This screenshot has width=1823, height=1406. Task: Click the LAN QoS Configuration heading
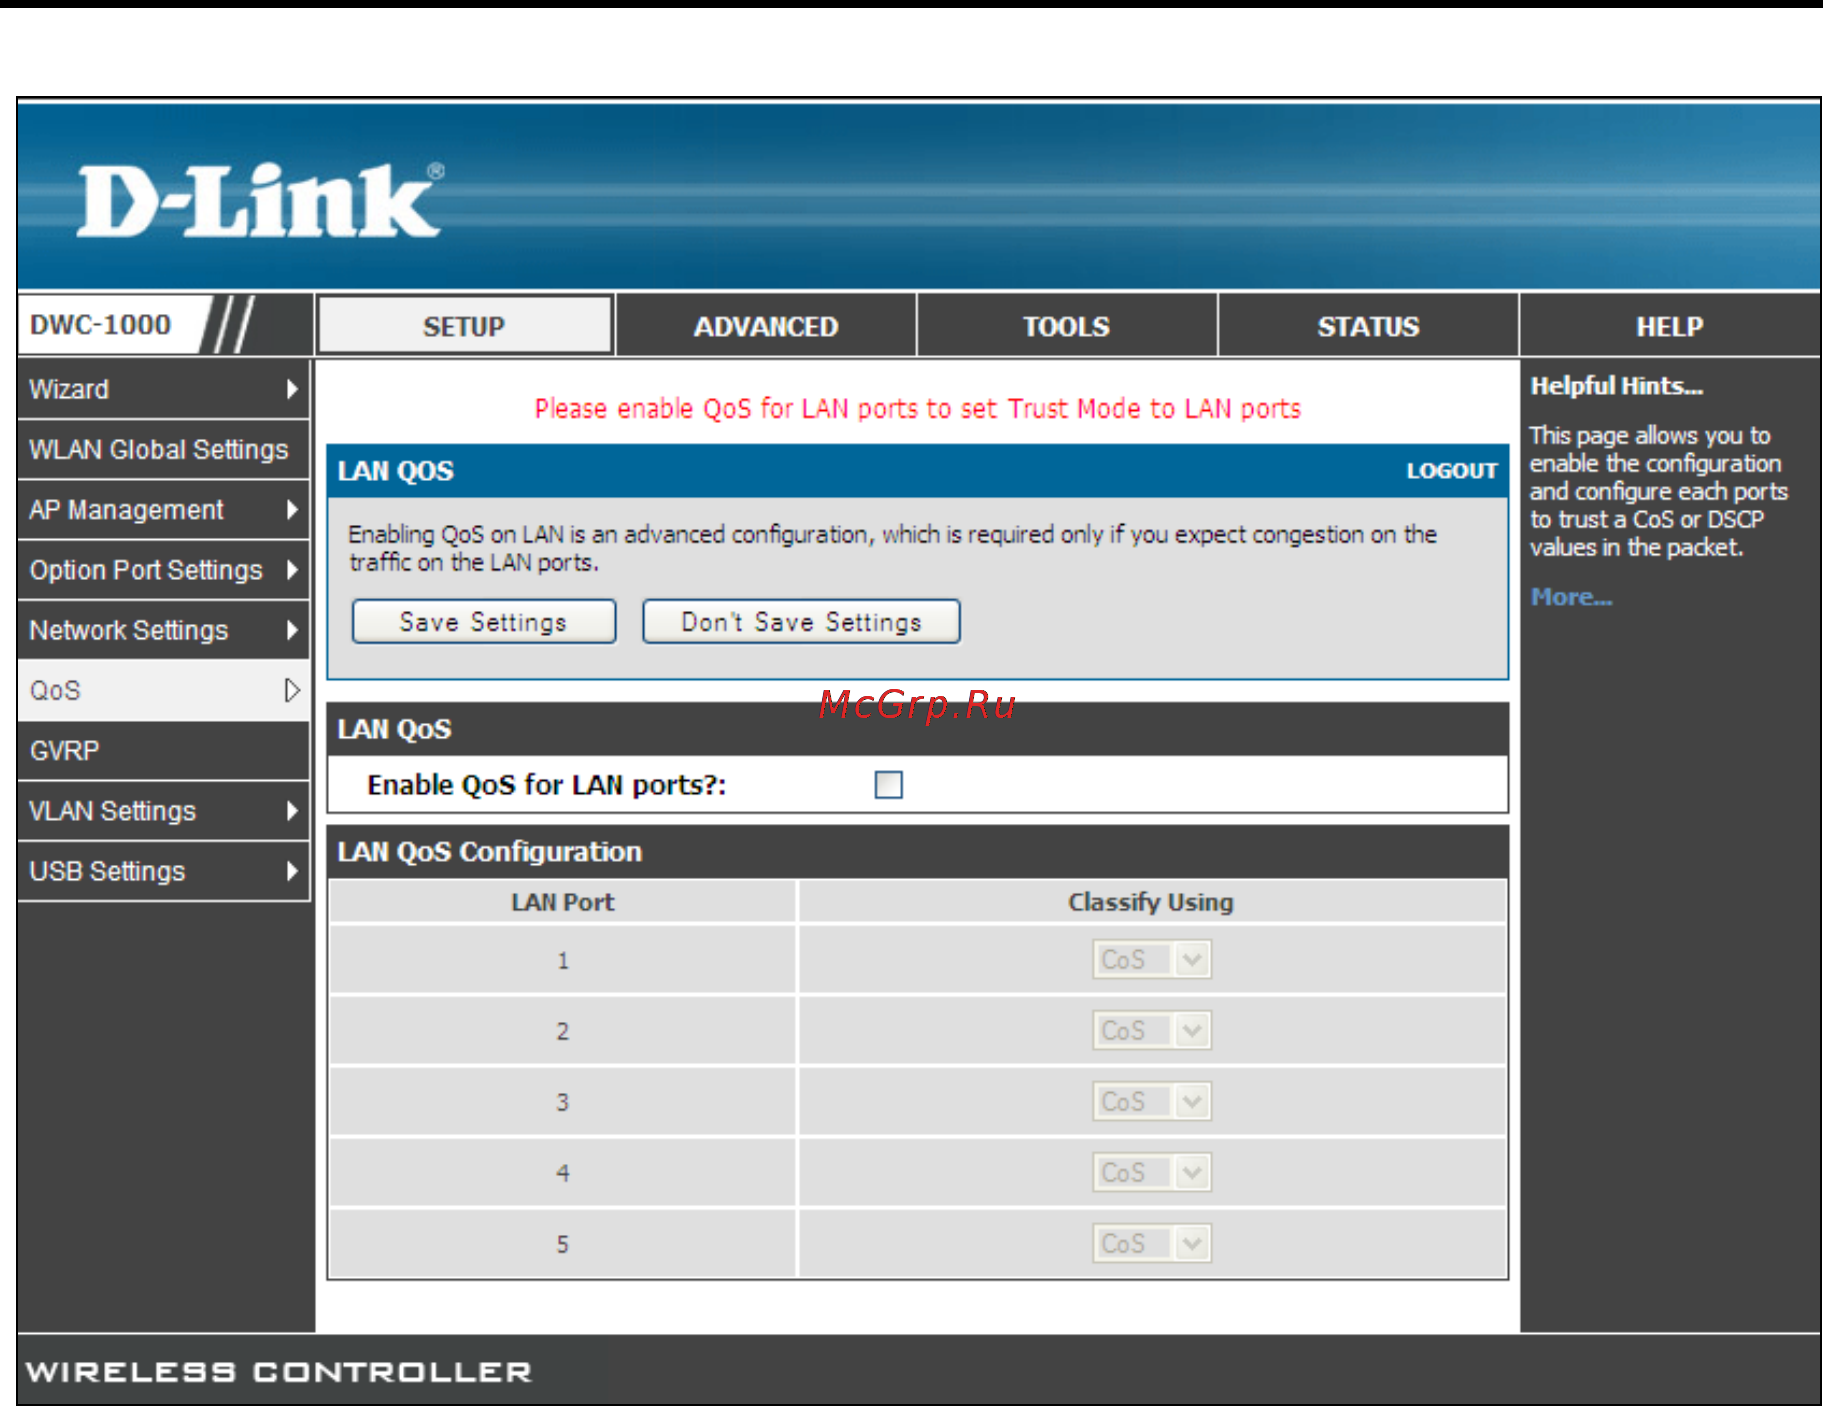[x=490, y=852]
